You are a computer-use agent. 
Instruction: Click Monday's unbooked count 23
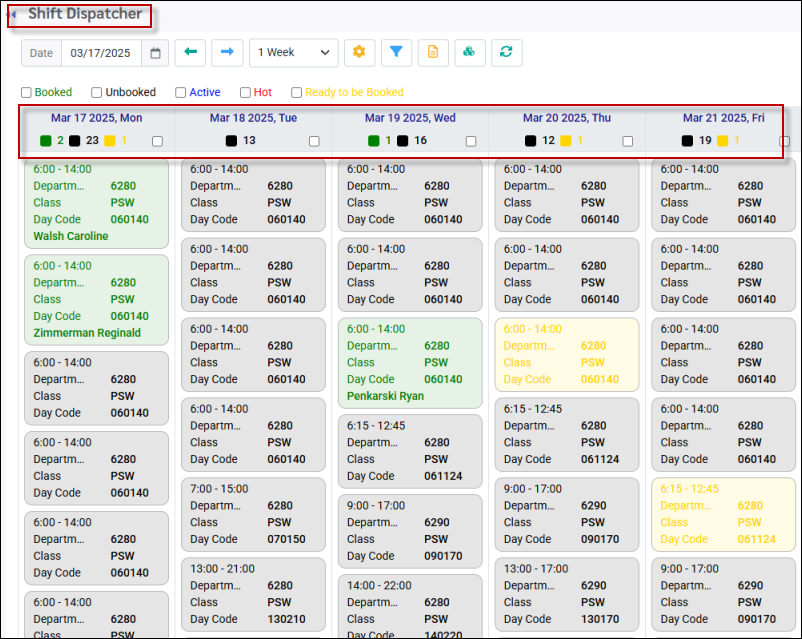pyautogui.click(x=92, y=141)
